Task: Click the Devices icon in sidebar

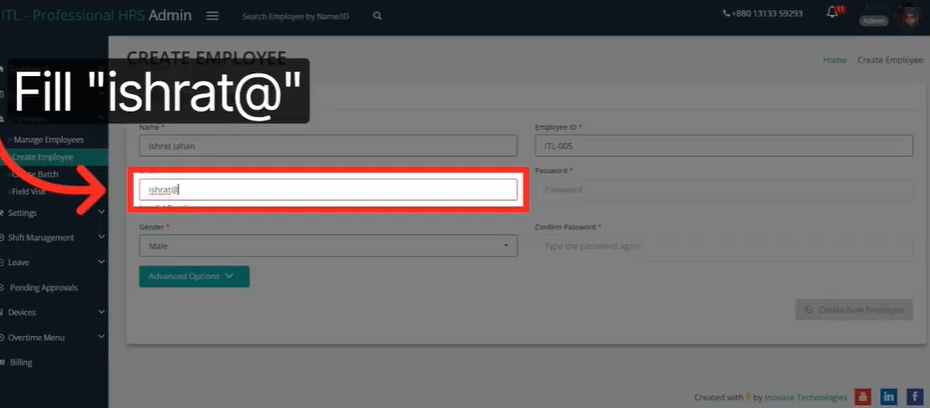Action: (2, 313)
